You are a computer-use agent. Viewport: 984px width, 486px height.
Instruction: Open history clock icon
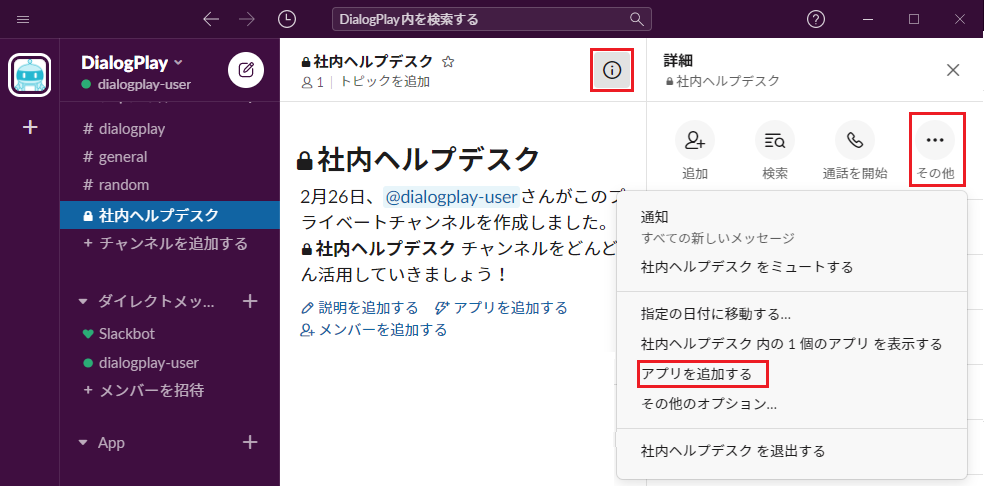pos(287,19)
